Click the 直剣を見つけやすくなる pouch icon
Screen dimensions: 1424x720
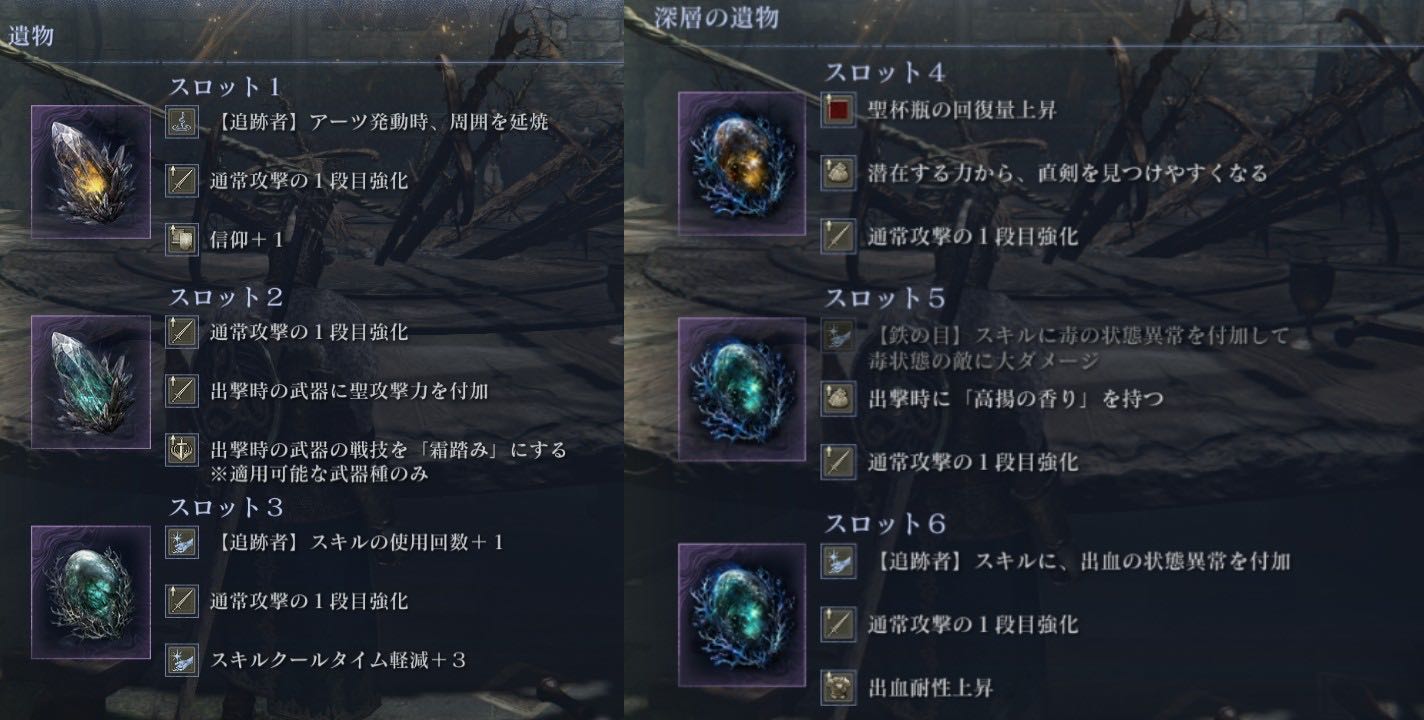click(837, 173)
